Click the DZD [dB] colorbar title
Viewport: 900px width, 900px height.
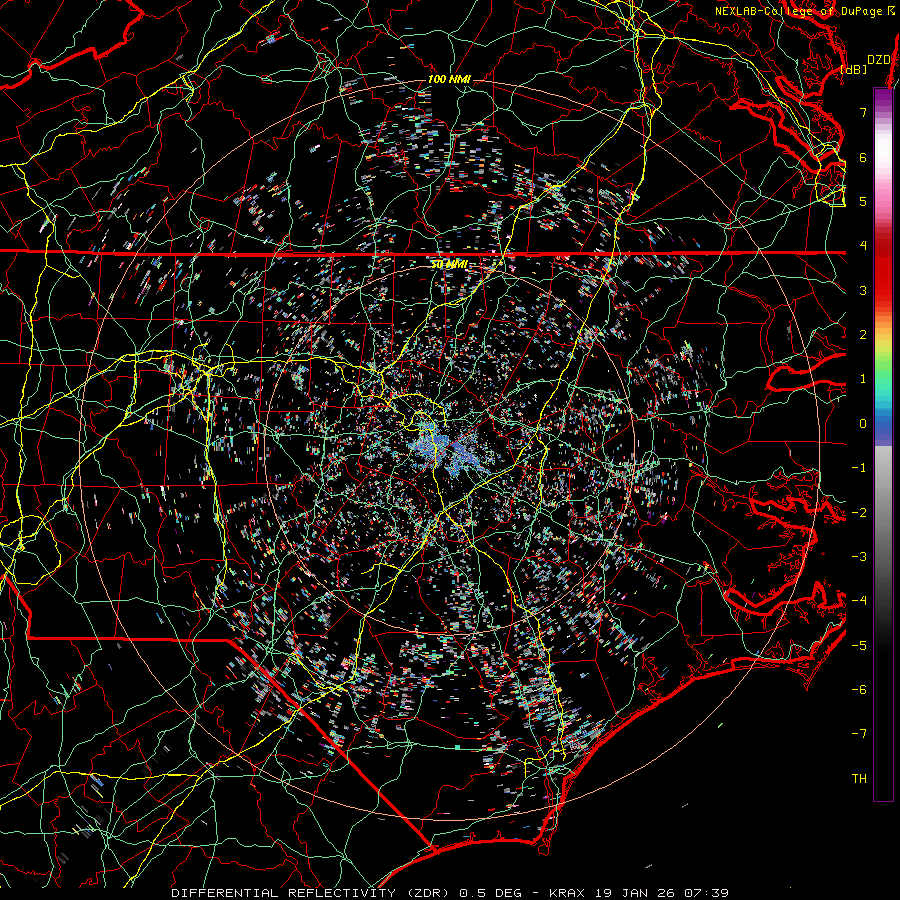[x=866, y=64]
